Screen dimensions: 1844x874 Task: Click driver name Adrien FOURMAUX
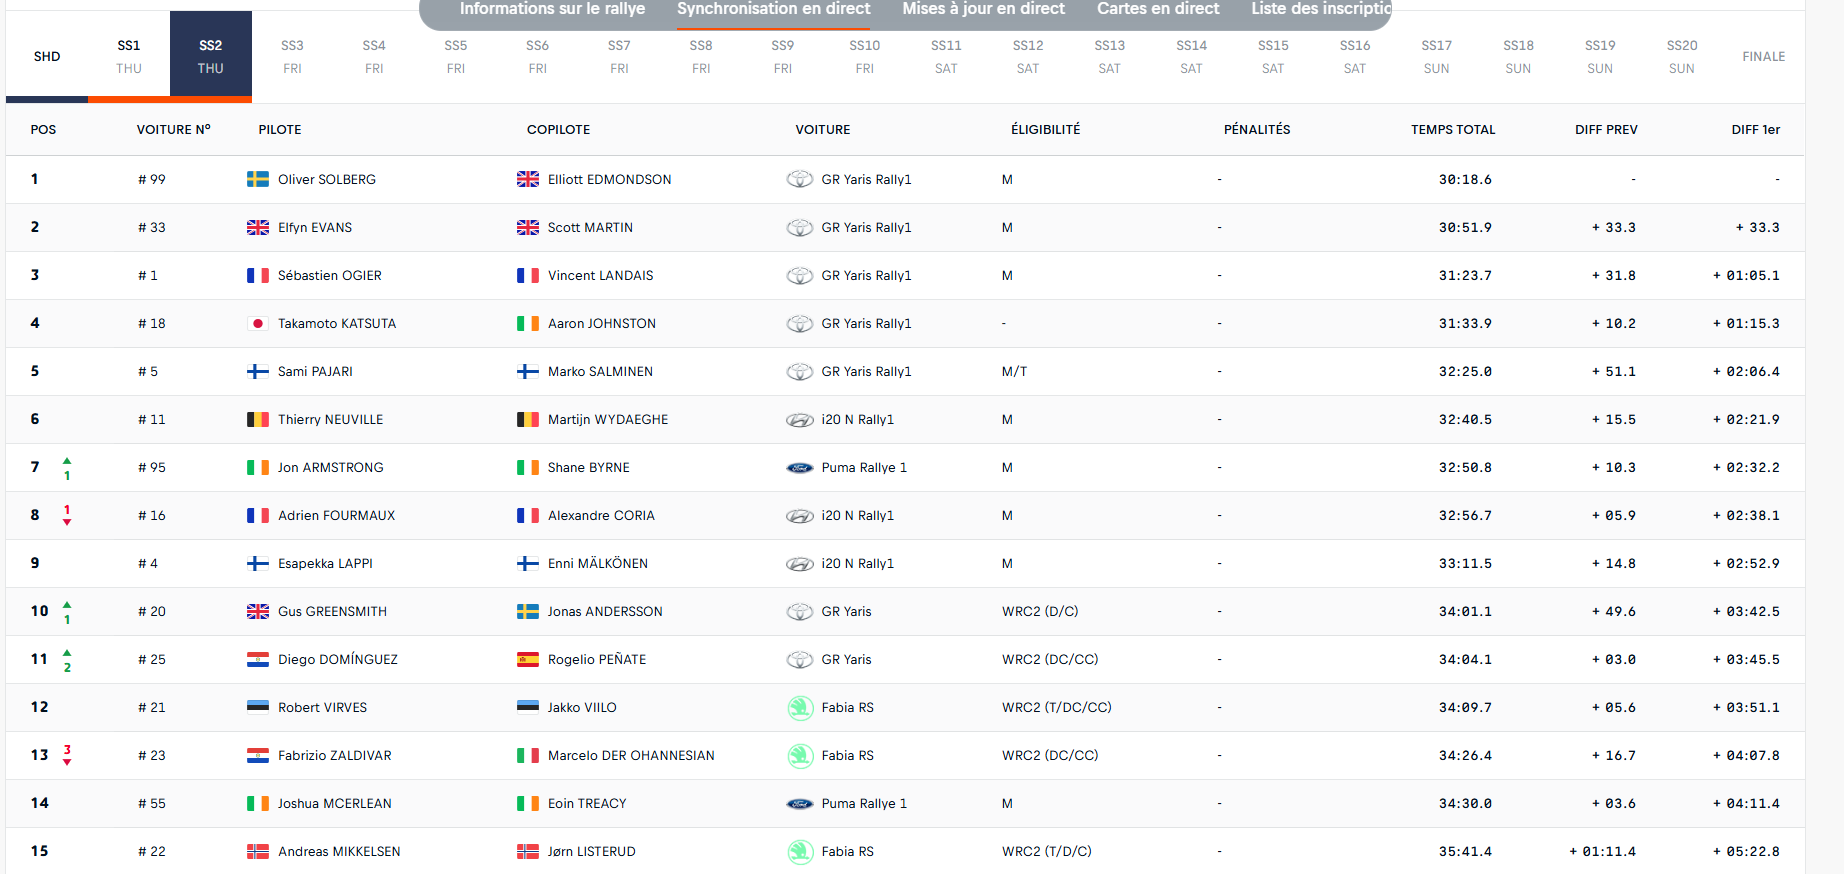pos(336,516)
